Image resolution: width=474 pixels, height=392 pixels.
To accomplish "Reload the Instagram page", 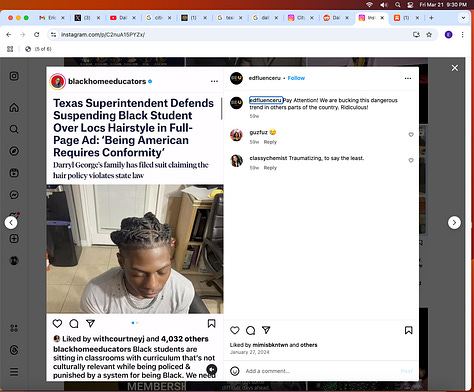I will 37,34.
